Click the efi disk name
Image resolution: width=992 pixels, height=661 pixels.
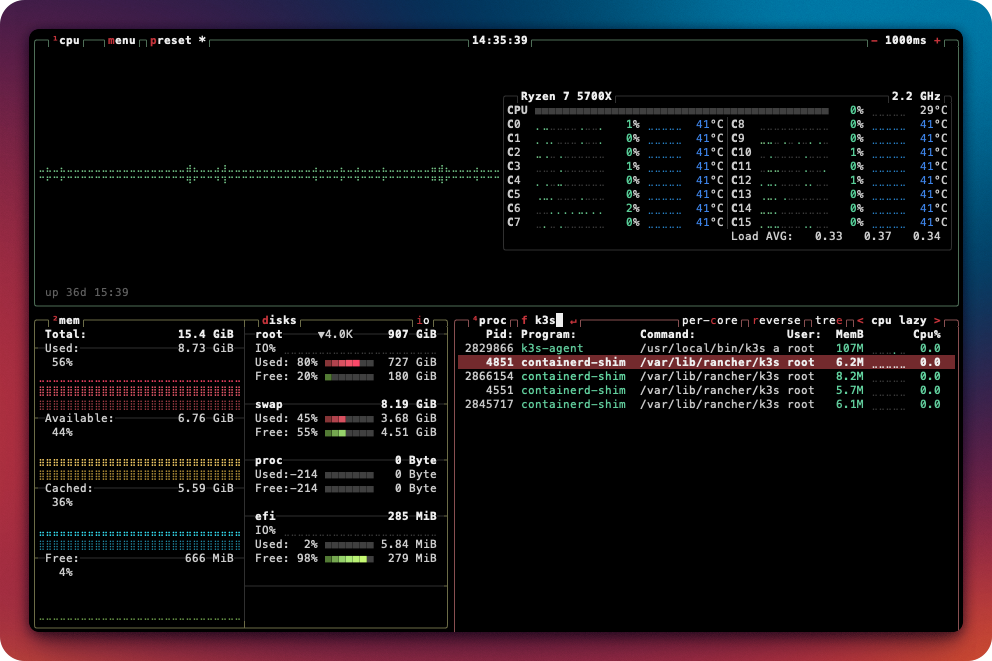pyautogui.click(x=265, y=517)
